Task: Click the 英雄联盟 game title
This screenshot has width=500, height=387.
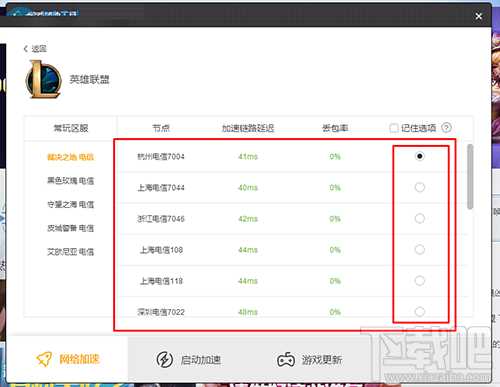Action: 89,79
